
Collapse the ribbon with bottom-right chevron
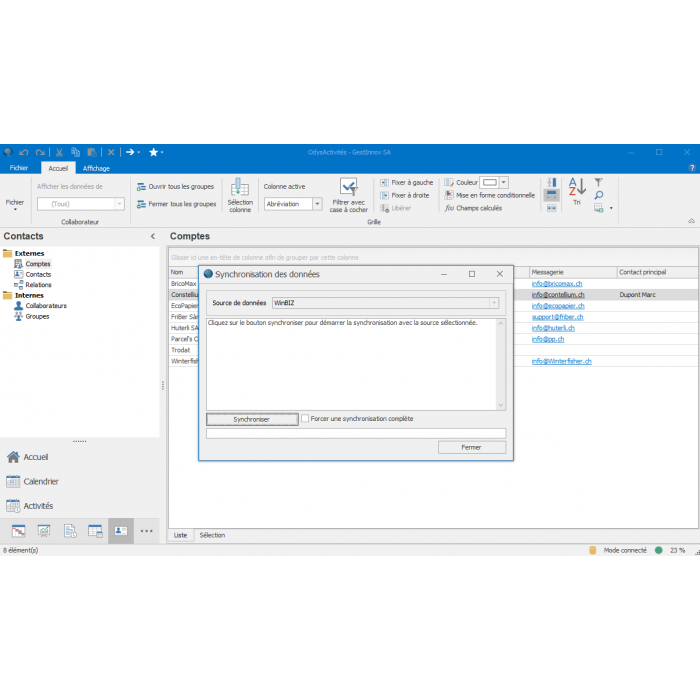pyautogui.click(x=691, y=221)
